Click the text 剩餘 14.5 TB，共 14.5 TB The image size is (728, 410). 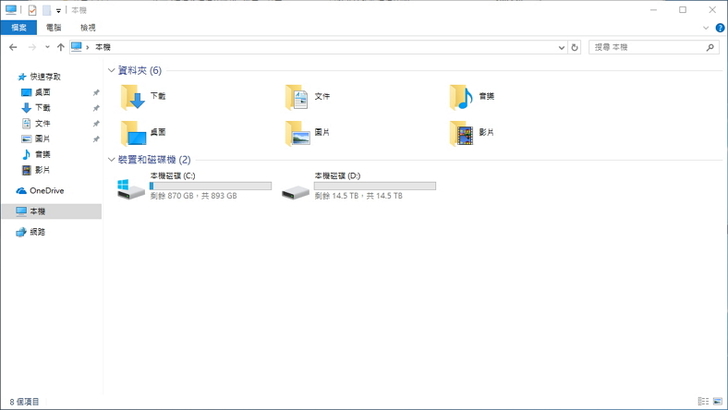358,196
